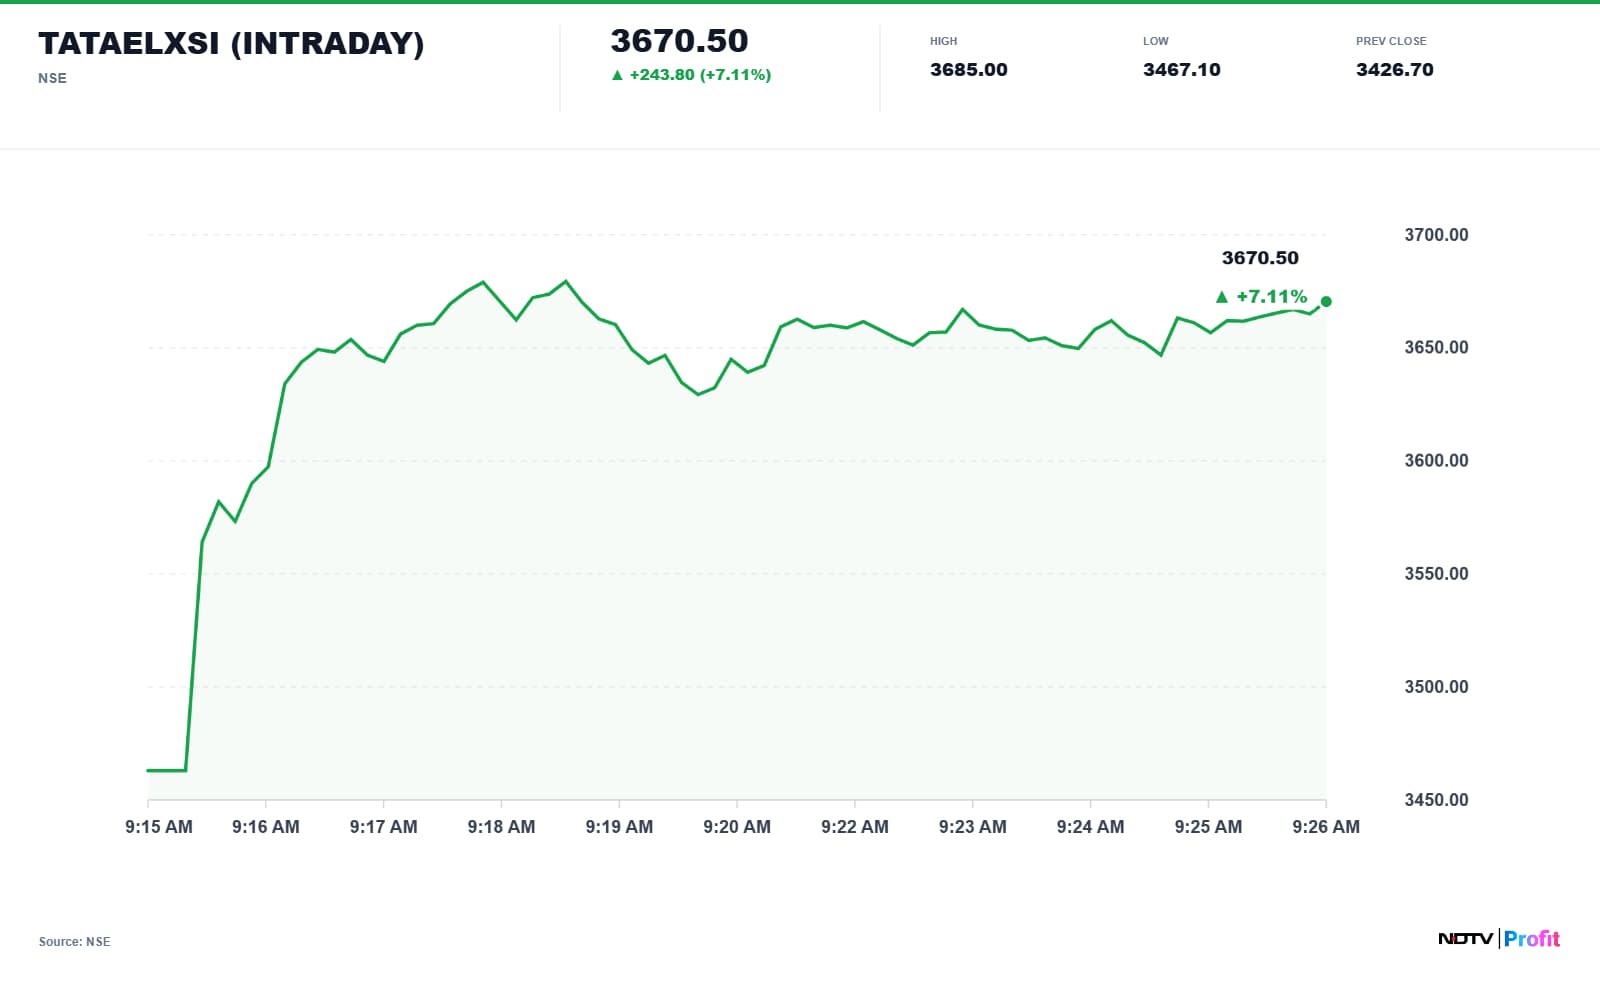The width and height of the screenshot is (1600, 988).
Task: Click the HIGH label
Action: point(943,41)
